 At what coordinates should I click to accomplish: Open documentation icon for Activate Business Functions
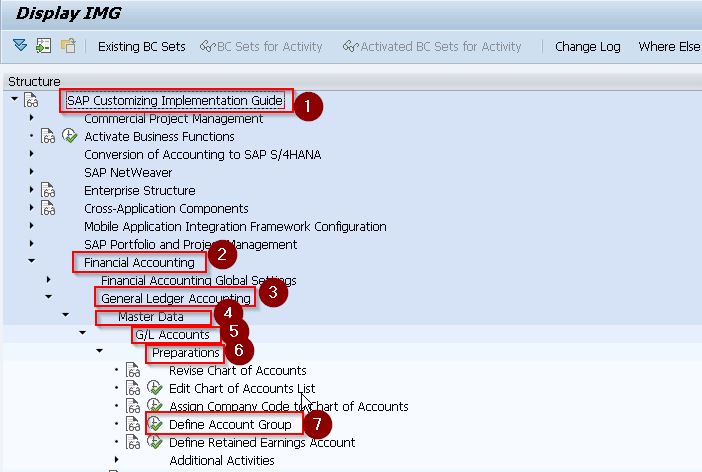click(48, 136)
